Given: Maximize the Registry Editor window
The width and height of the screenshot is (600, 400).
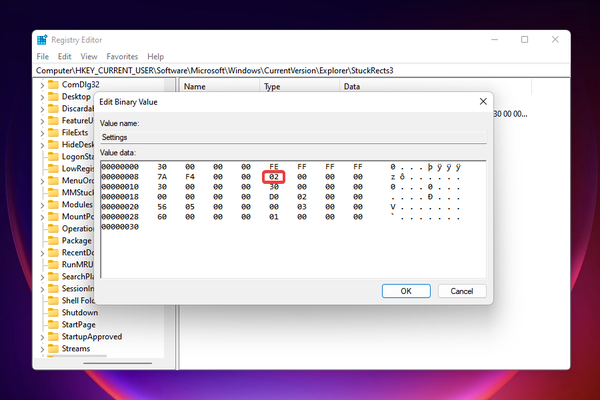Looking at the screenshot, I should (525, 39).
